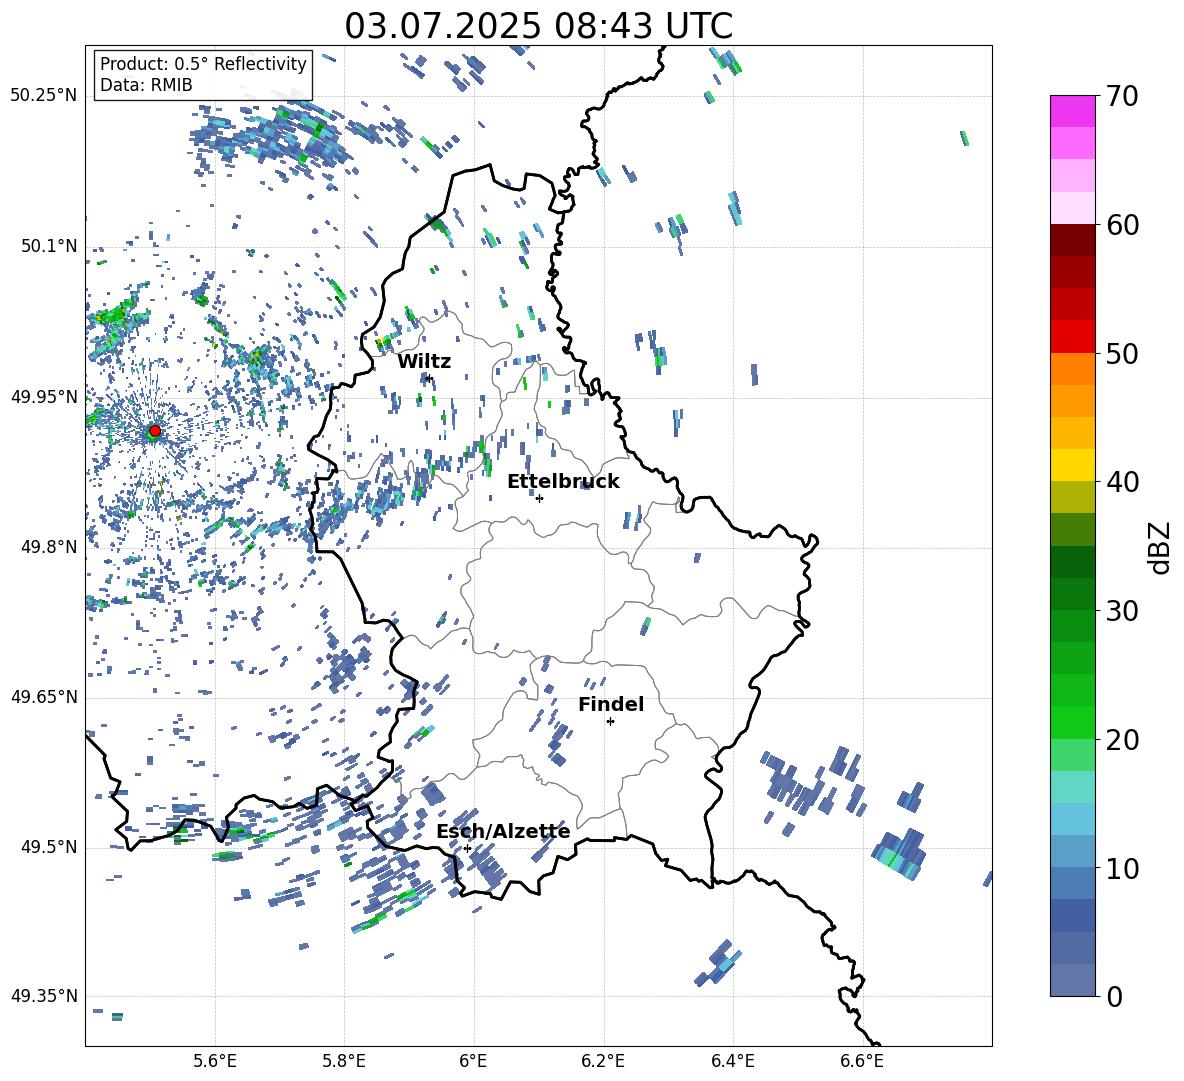Click the yellow colorbar segment at 40
The height and width of the screenshot is (1081, 1184).
click(1072, 465)
